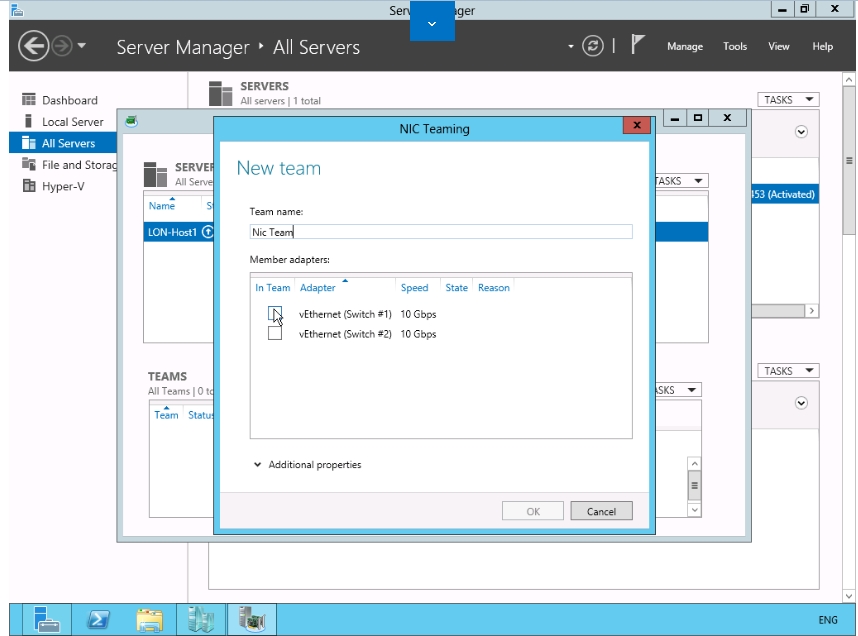The image size is (858, 636).
Task: Click the All Servers icon
Action: coord(28,142)
